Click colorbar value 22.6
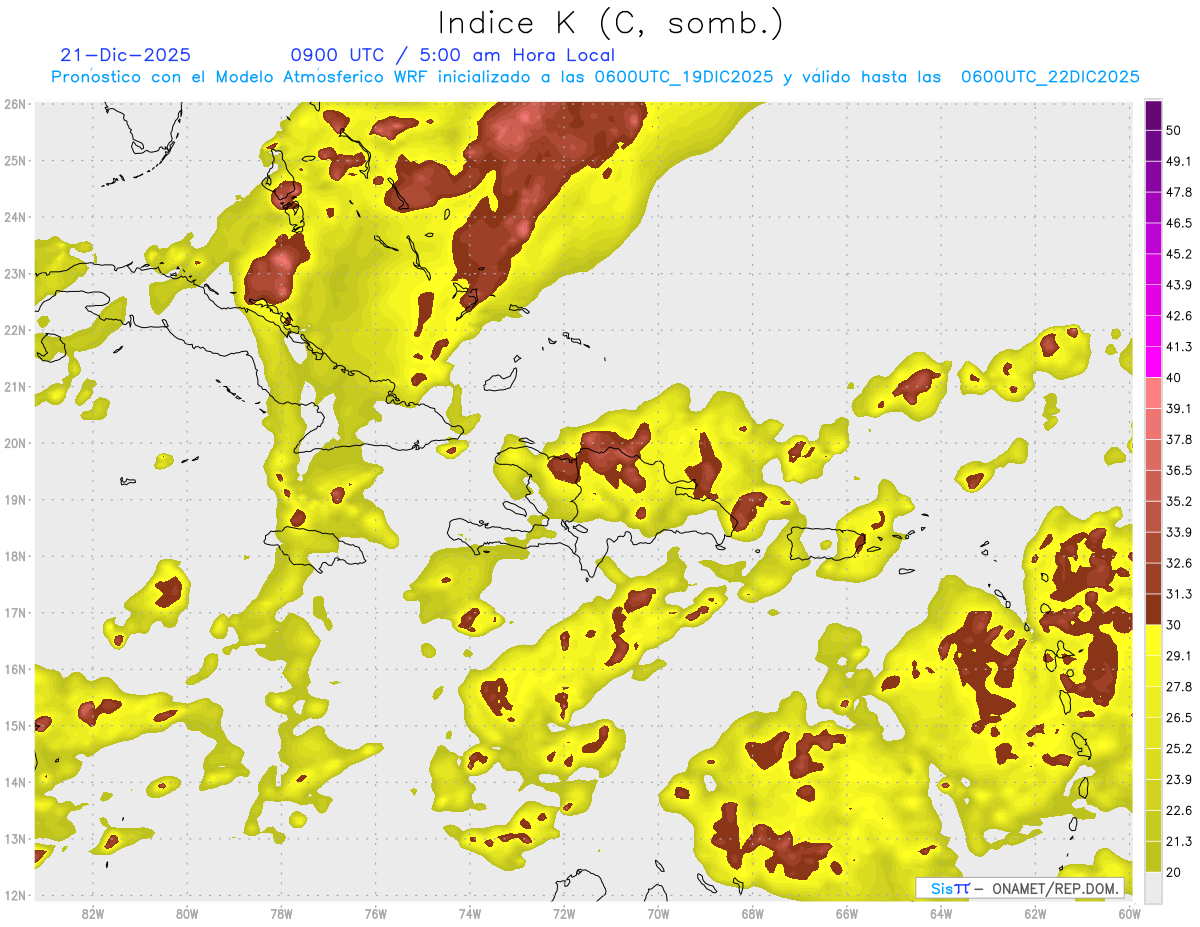The width and height of the screenshot is (1200, 927). [1178, 811]
